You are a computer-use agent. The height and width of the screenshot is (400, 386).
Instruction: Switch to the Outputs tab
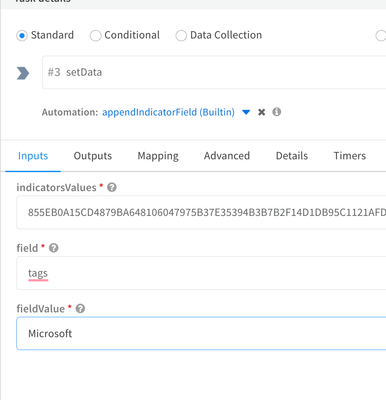pyautogui.click(x=93, y=156)
